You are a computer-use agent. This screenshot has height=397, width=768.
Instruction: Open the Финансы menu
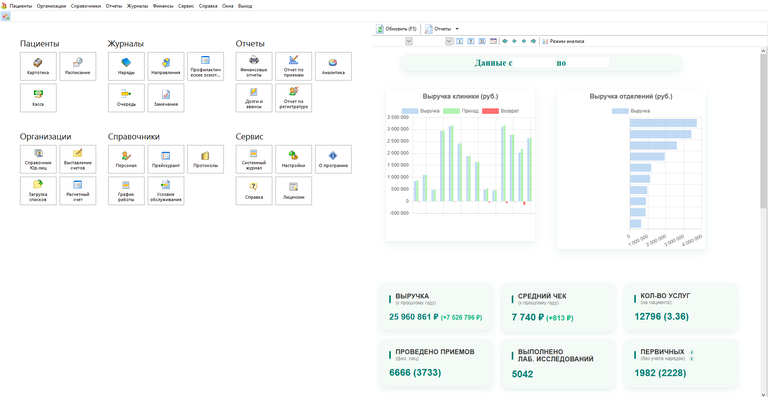pos(163,6)
